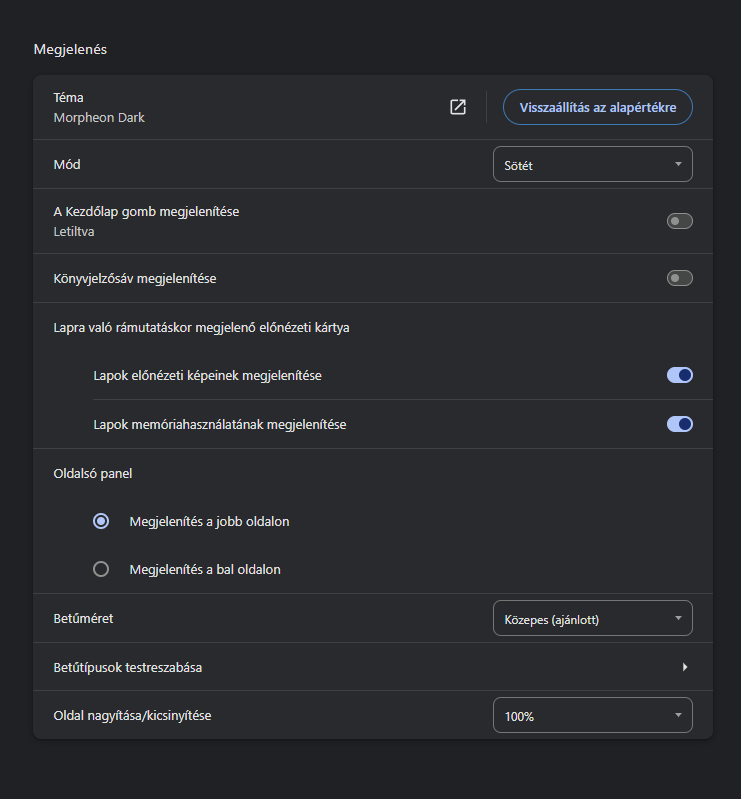
Task: Click the arrow icon beside Betűtípusok testreszabása
Action: click(x=685, y=667)
